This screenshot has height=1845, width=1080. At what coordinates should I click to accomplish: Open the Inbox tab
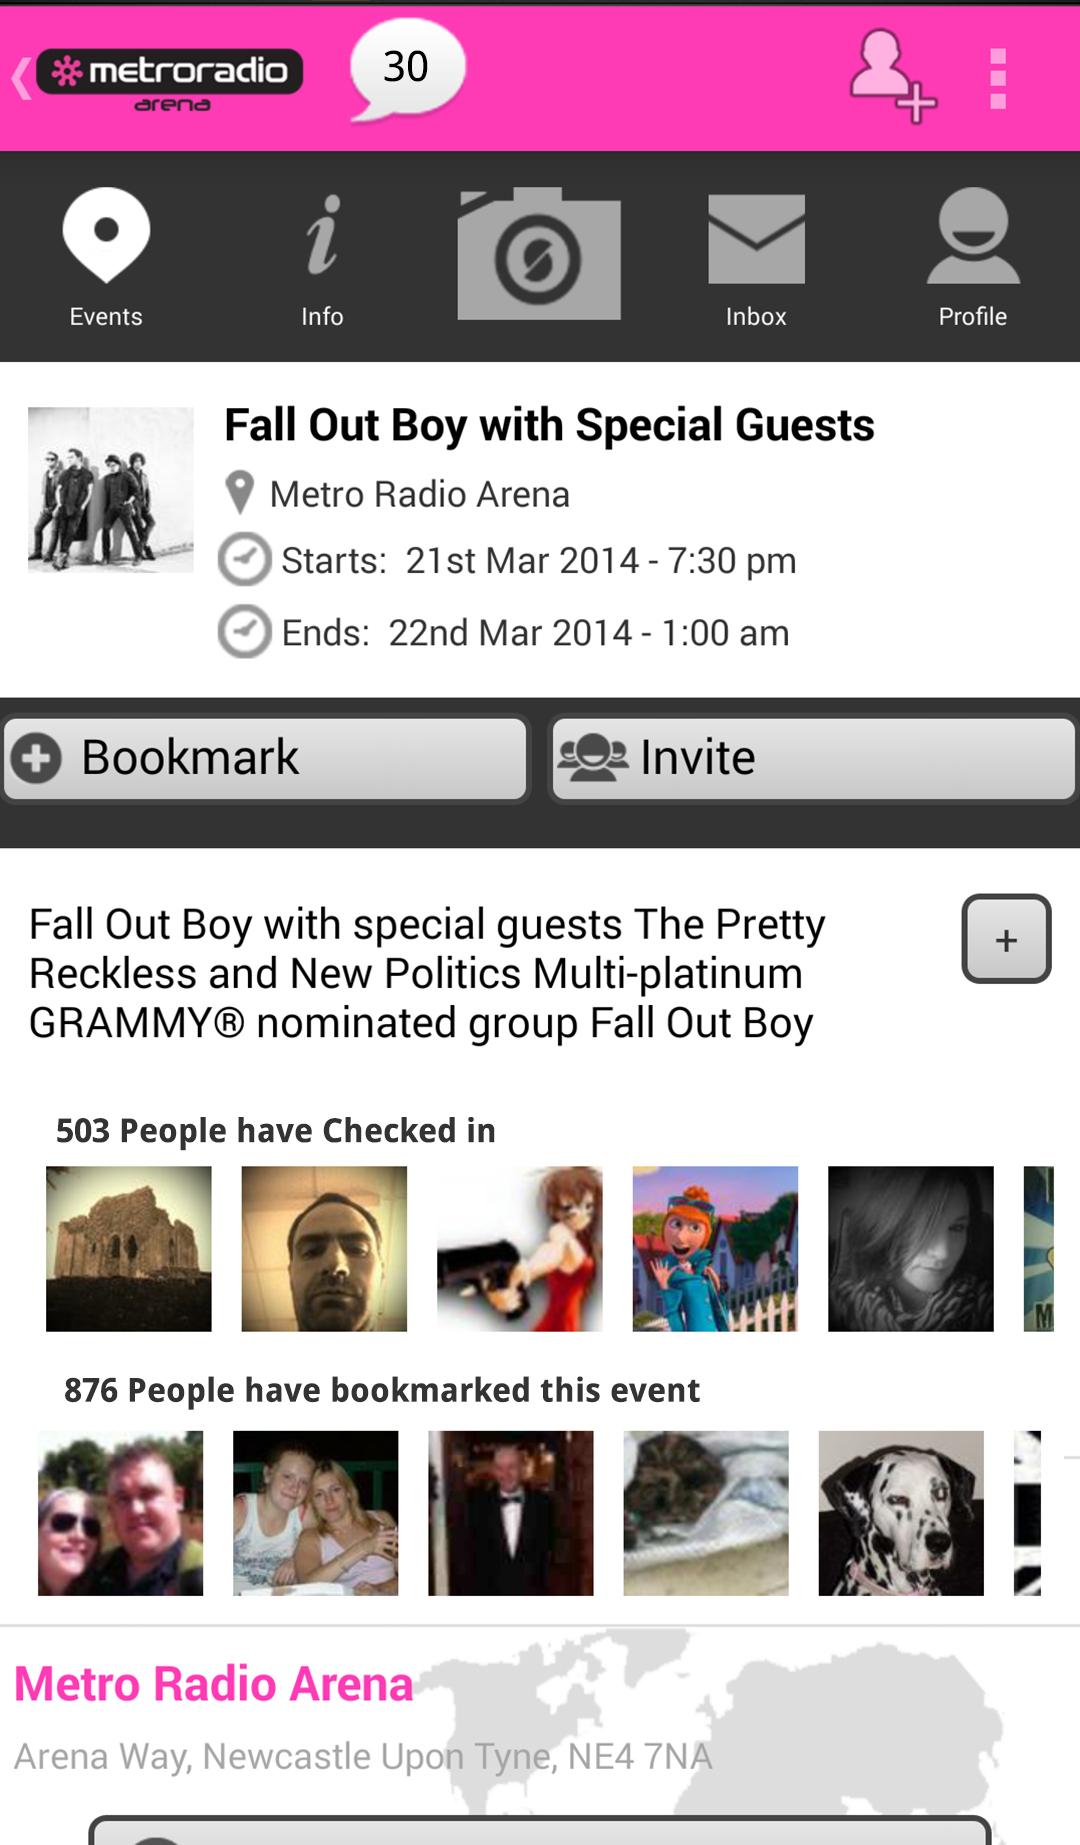[756, 256]
